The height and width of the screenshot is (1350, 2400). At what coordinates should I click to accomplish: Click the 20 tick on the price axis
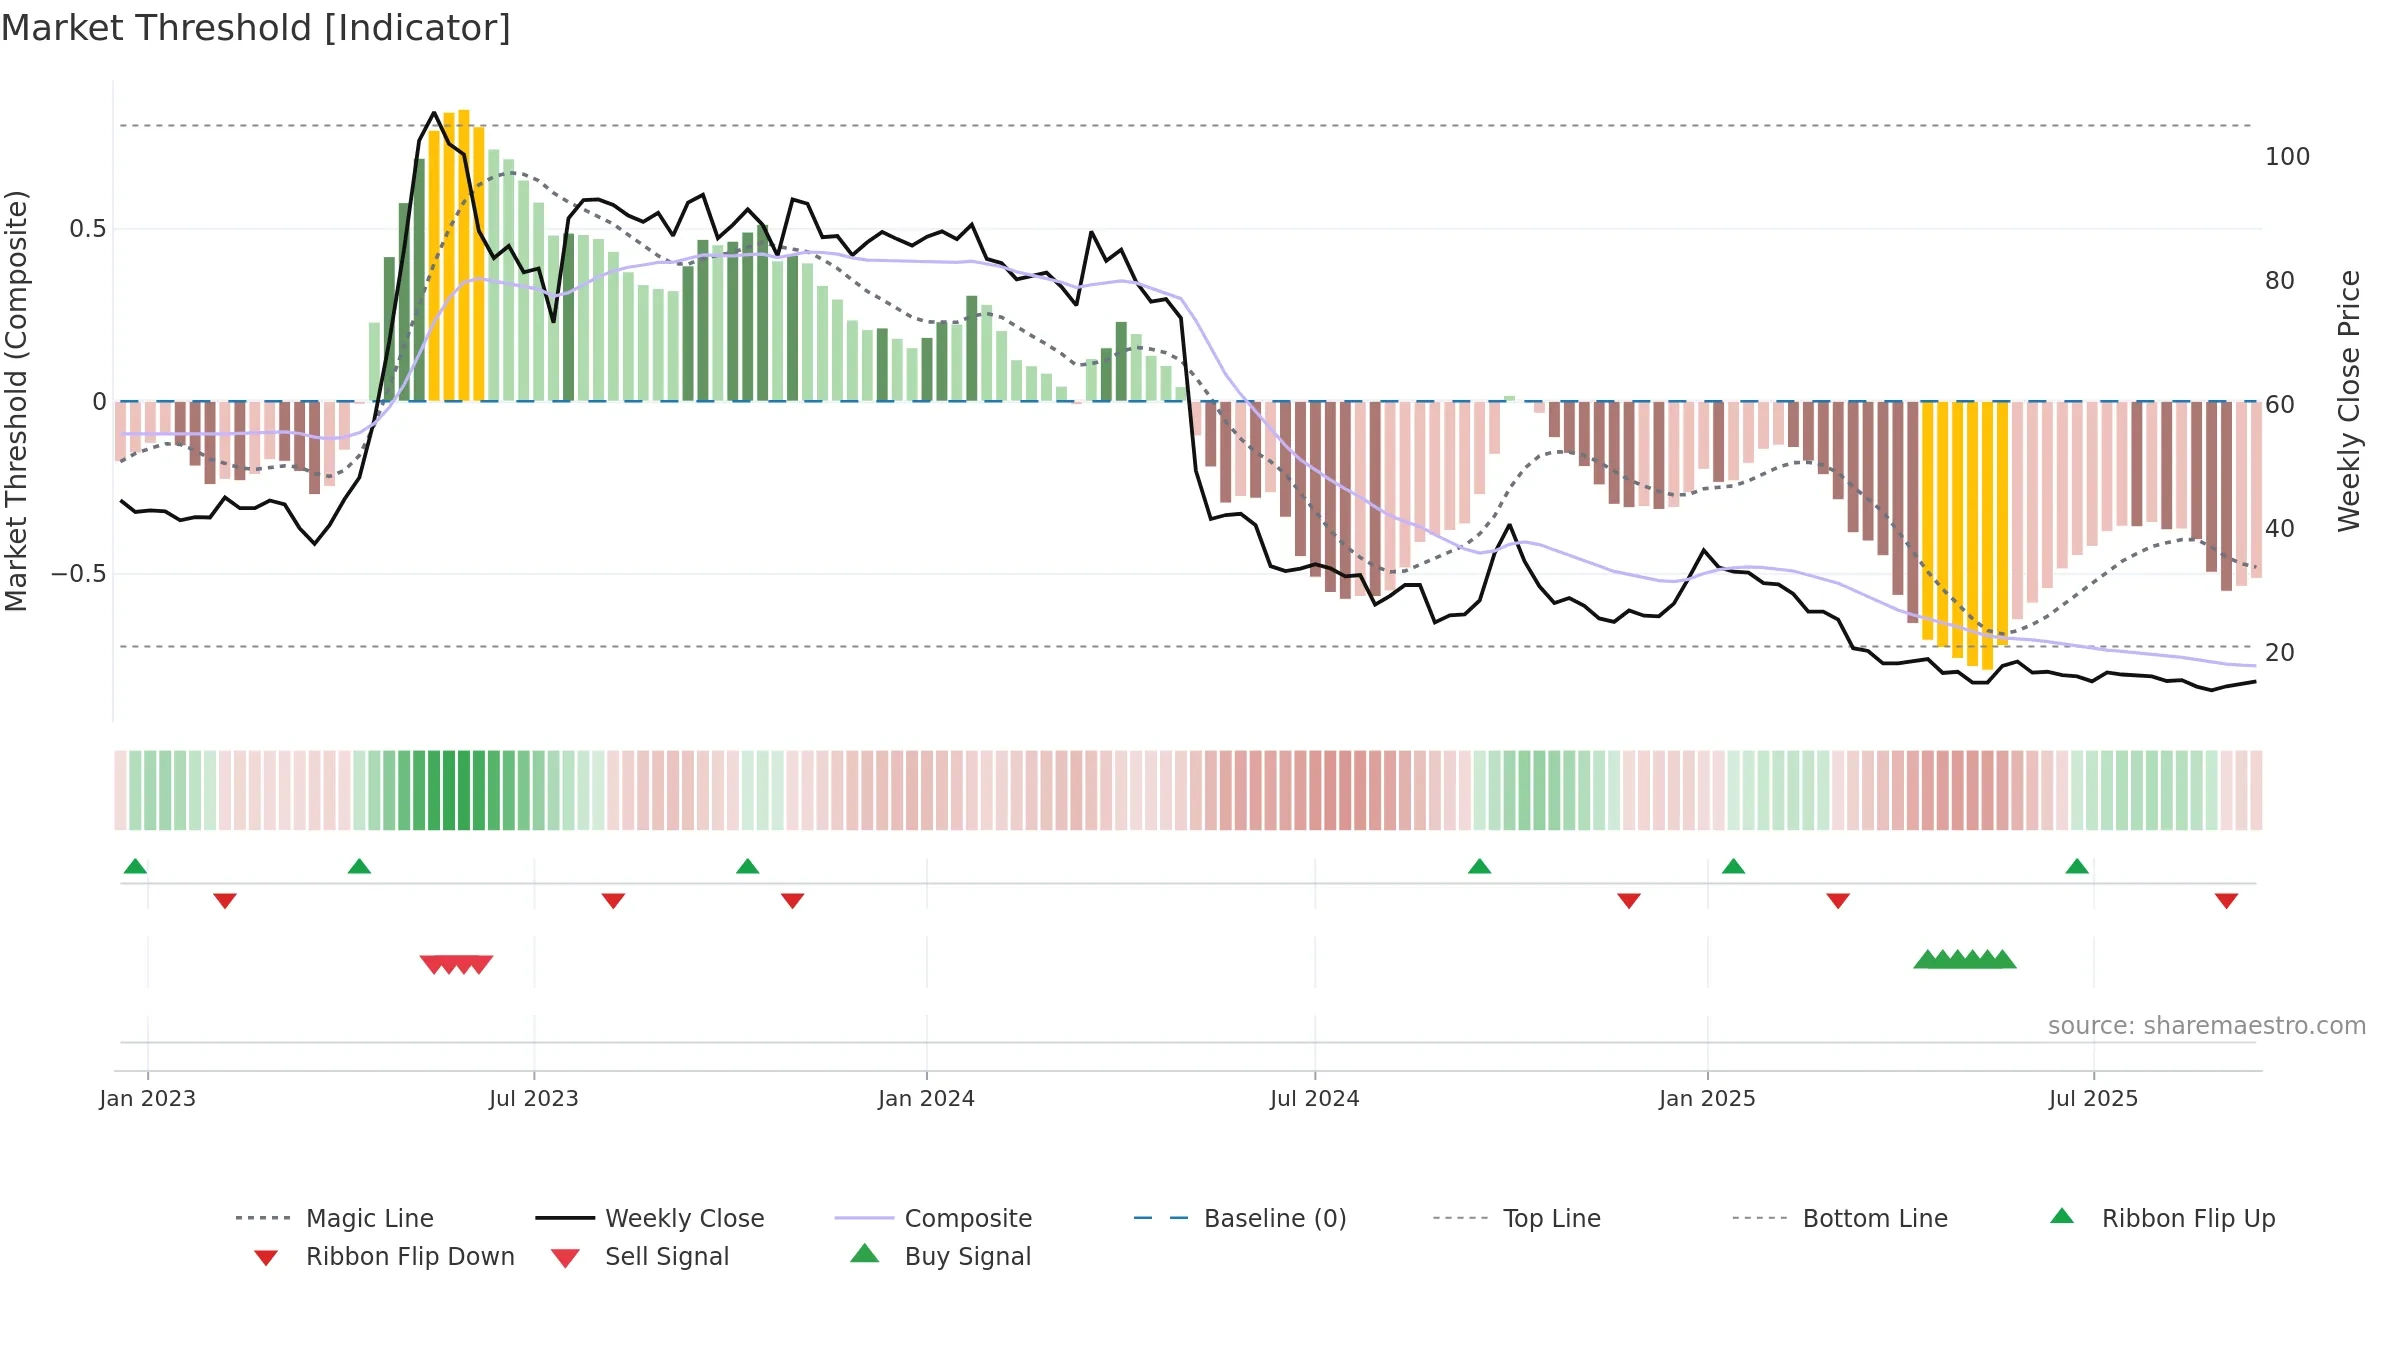[x=2280, y=653]
